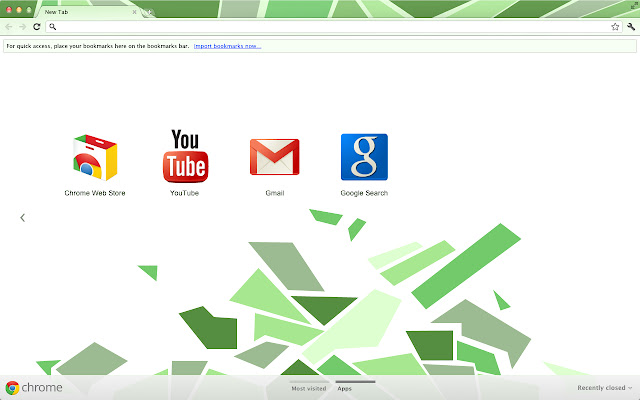Viewport: 640px width, 400px height.
Task: Switch to the Most visited section
Action: 309,389
